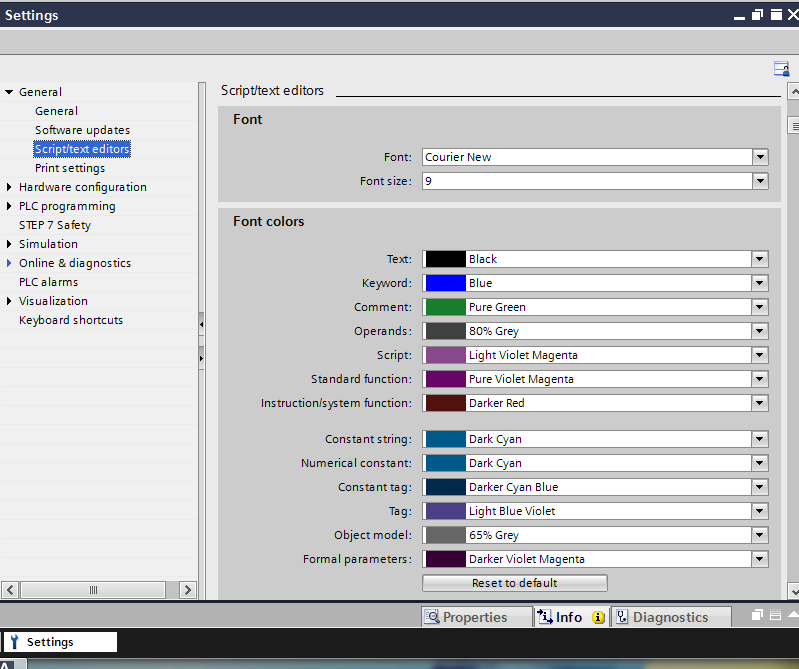Switch to the Info tab
The image size is (799, 669).
[x=571, y=617]
